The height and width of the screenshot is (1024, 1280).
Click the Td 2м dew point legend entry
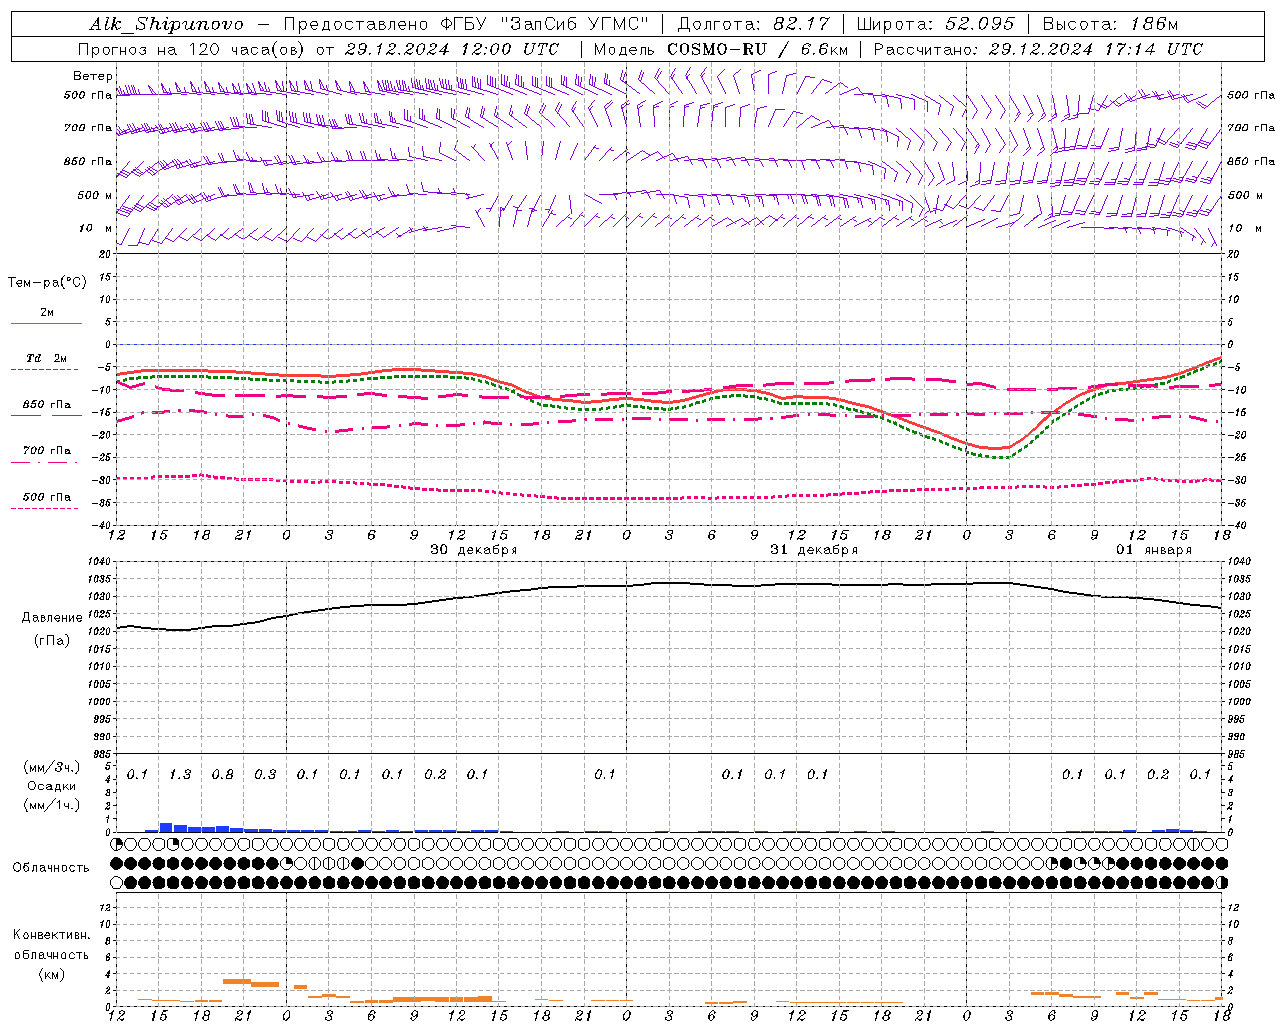[x=46, y=358]
